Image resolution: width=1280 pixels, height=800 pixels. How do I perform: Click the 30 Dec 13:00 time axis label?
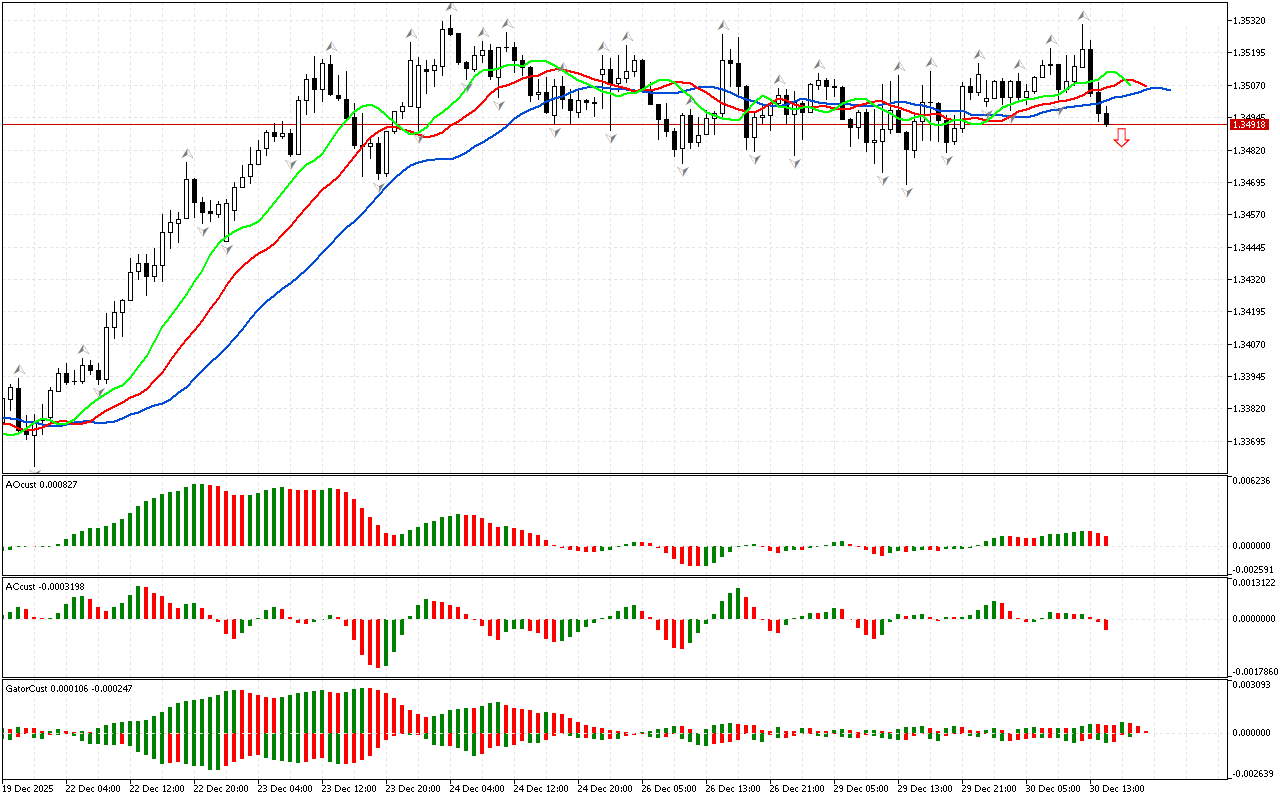(x=1117, y=788)
